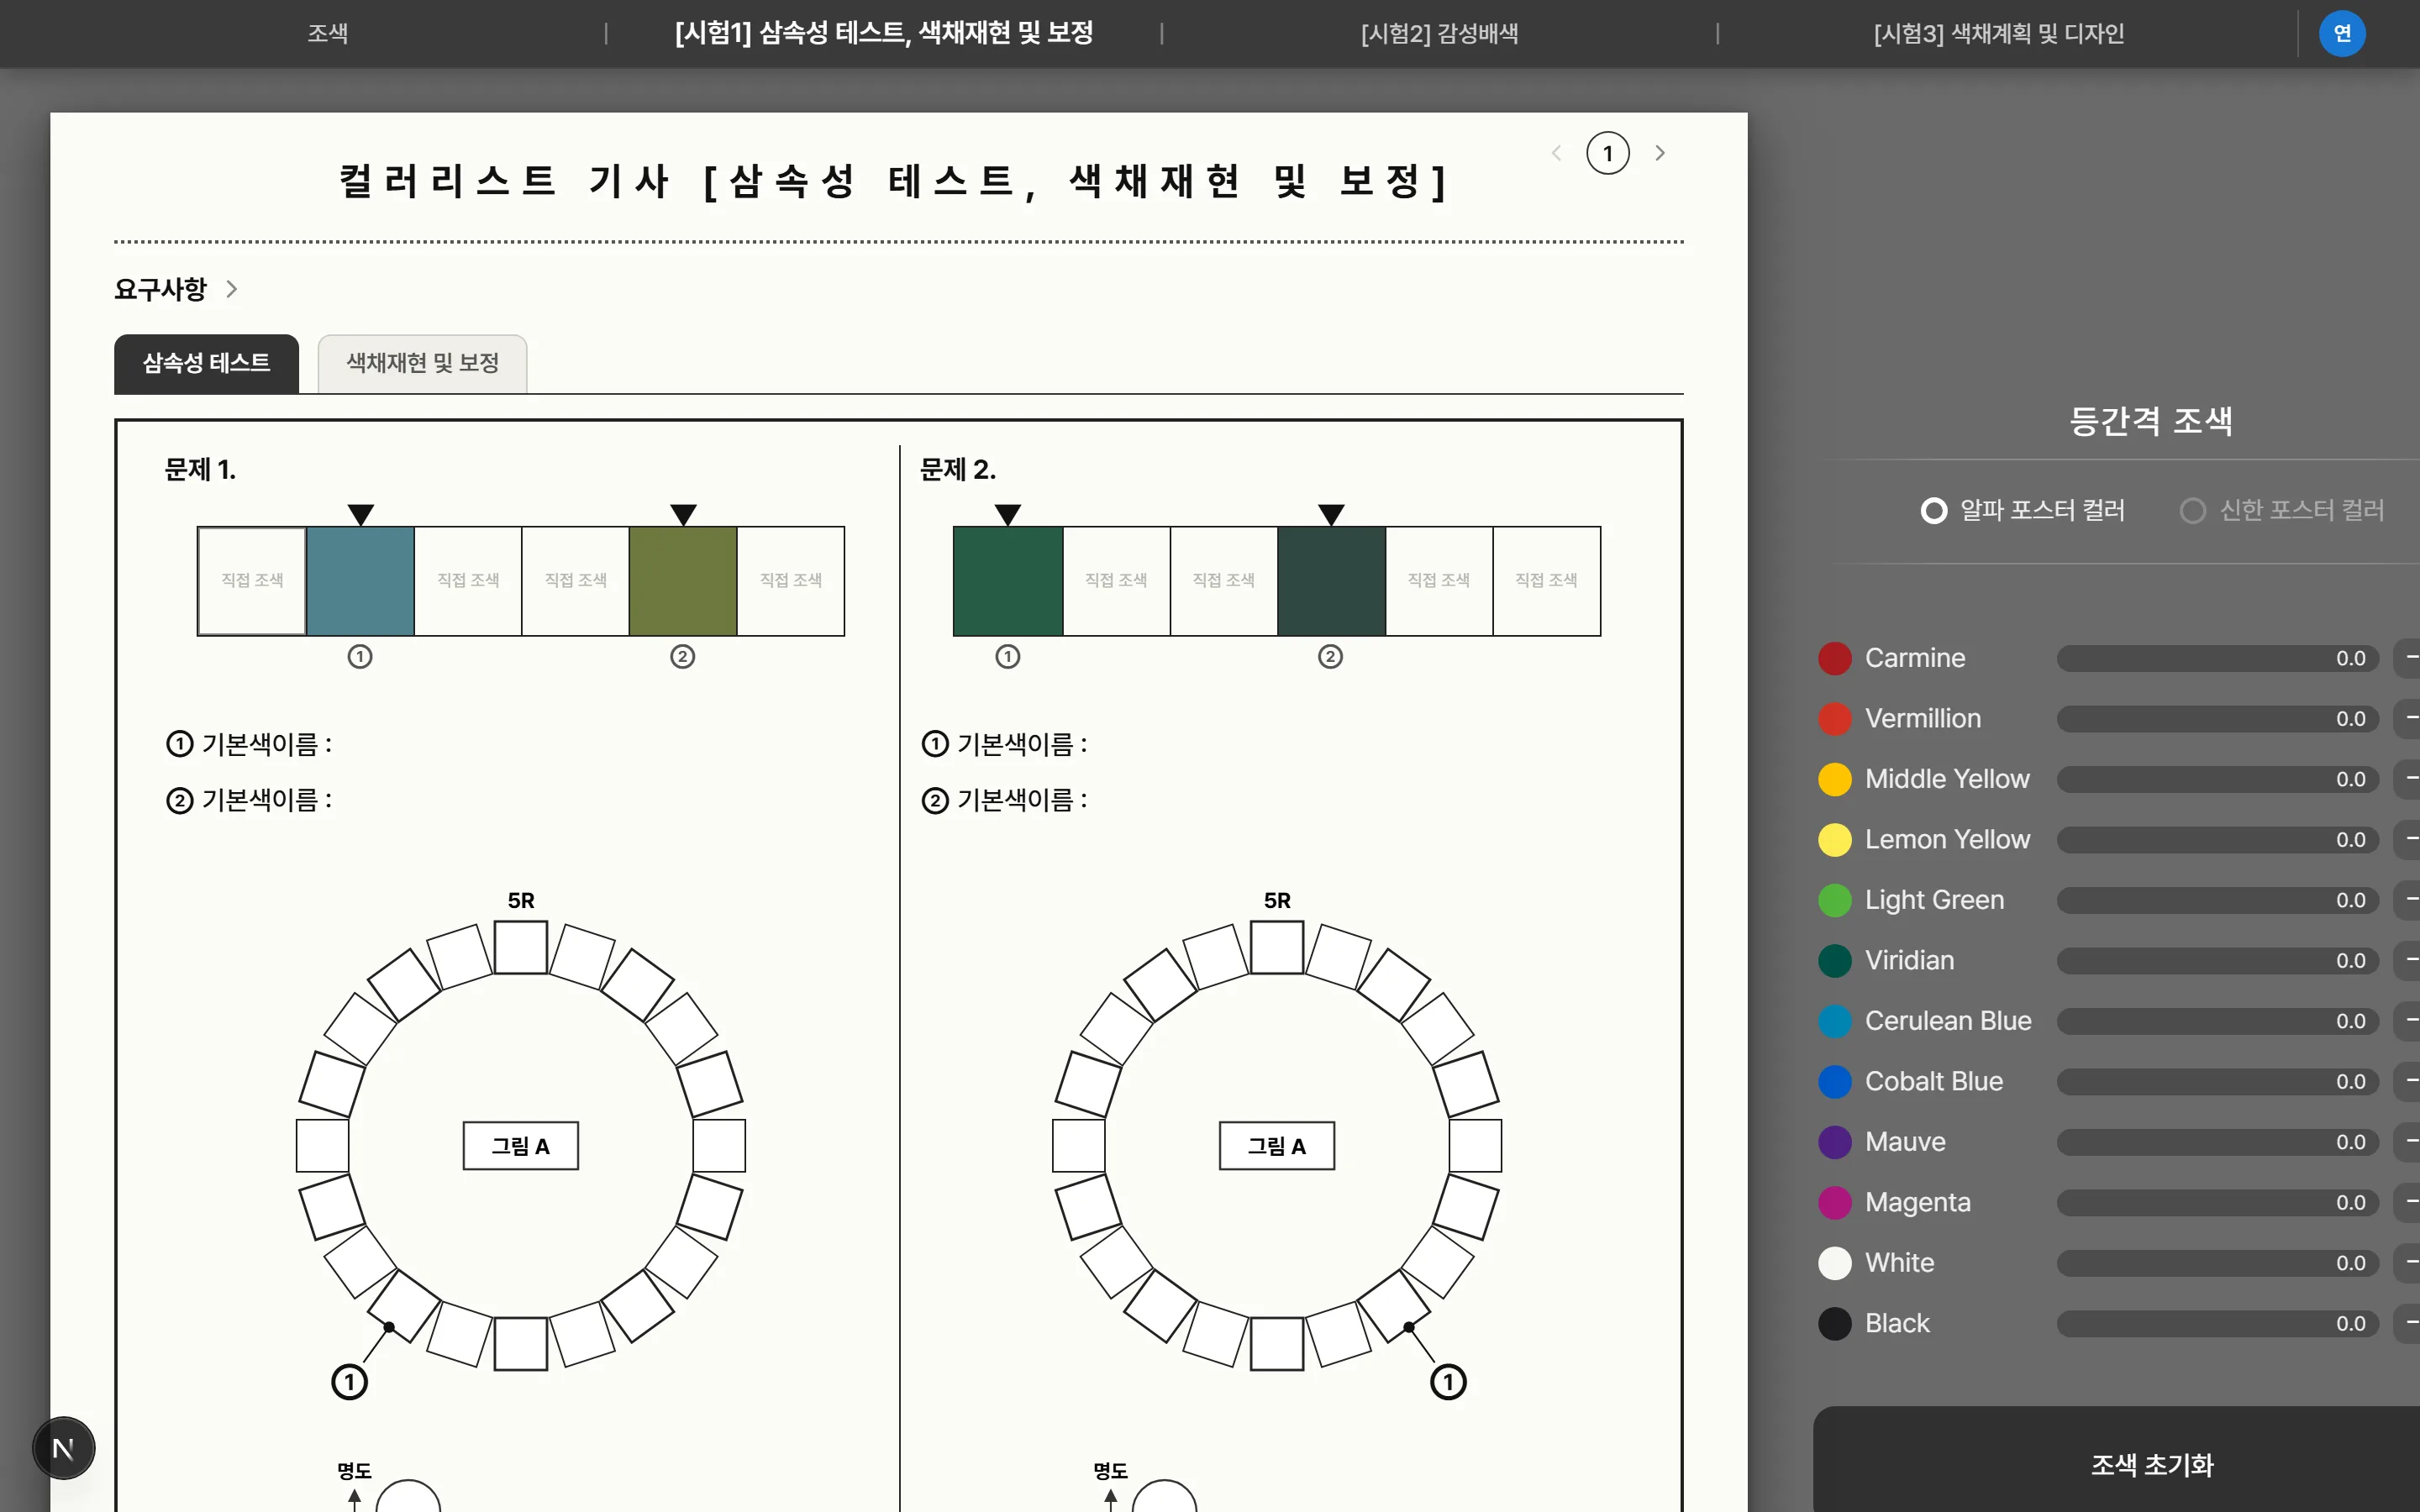Click the 그림 A label in 문제 2
This screenshot has height=1512, width=2420.
[1276, 1146]
